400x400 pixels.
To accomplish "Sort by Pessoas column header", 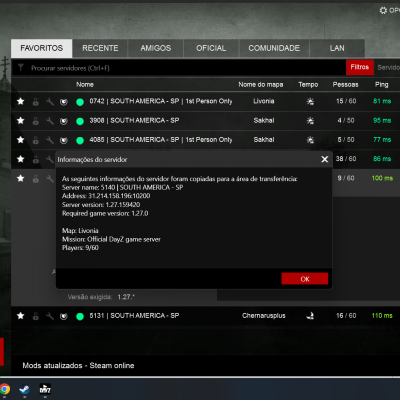I will click(x=345, y=85).
